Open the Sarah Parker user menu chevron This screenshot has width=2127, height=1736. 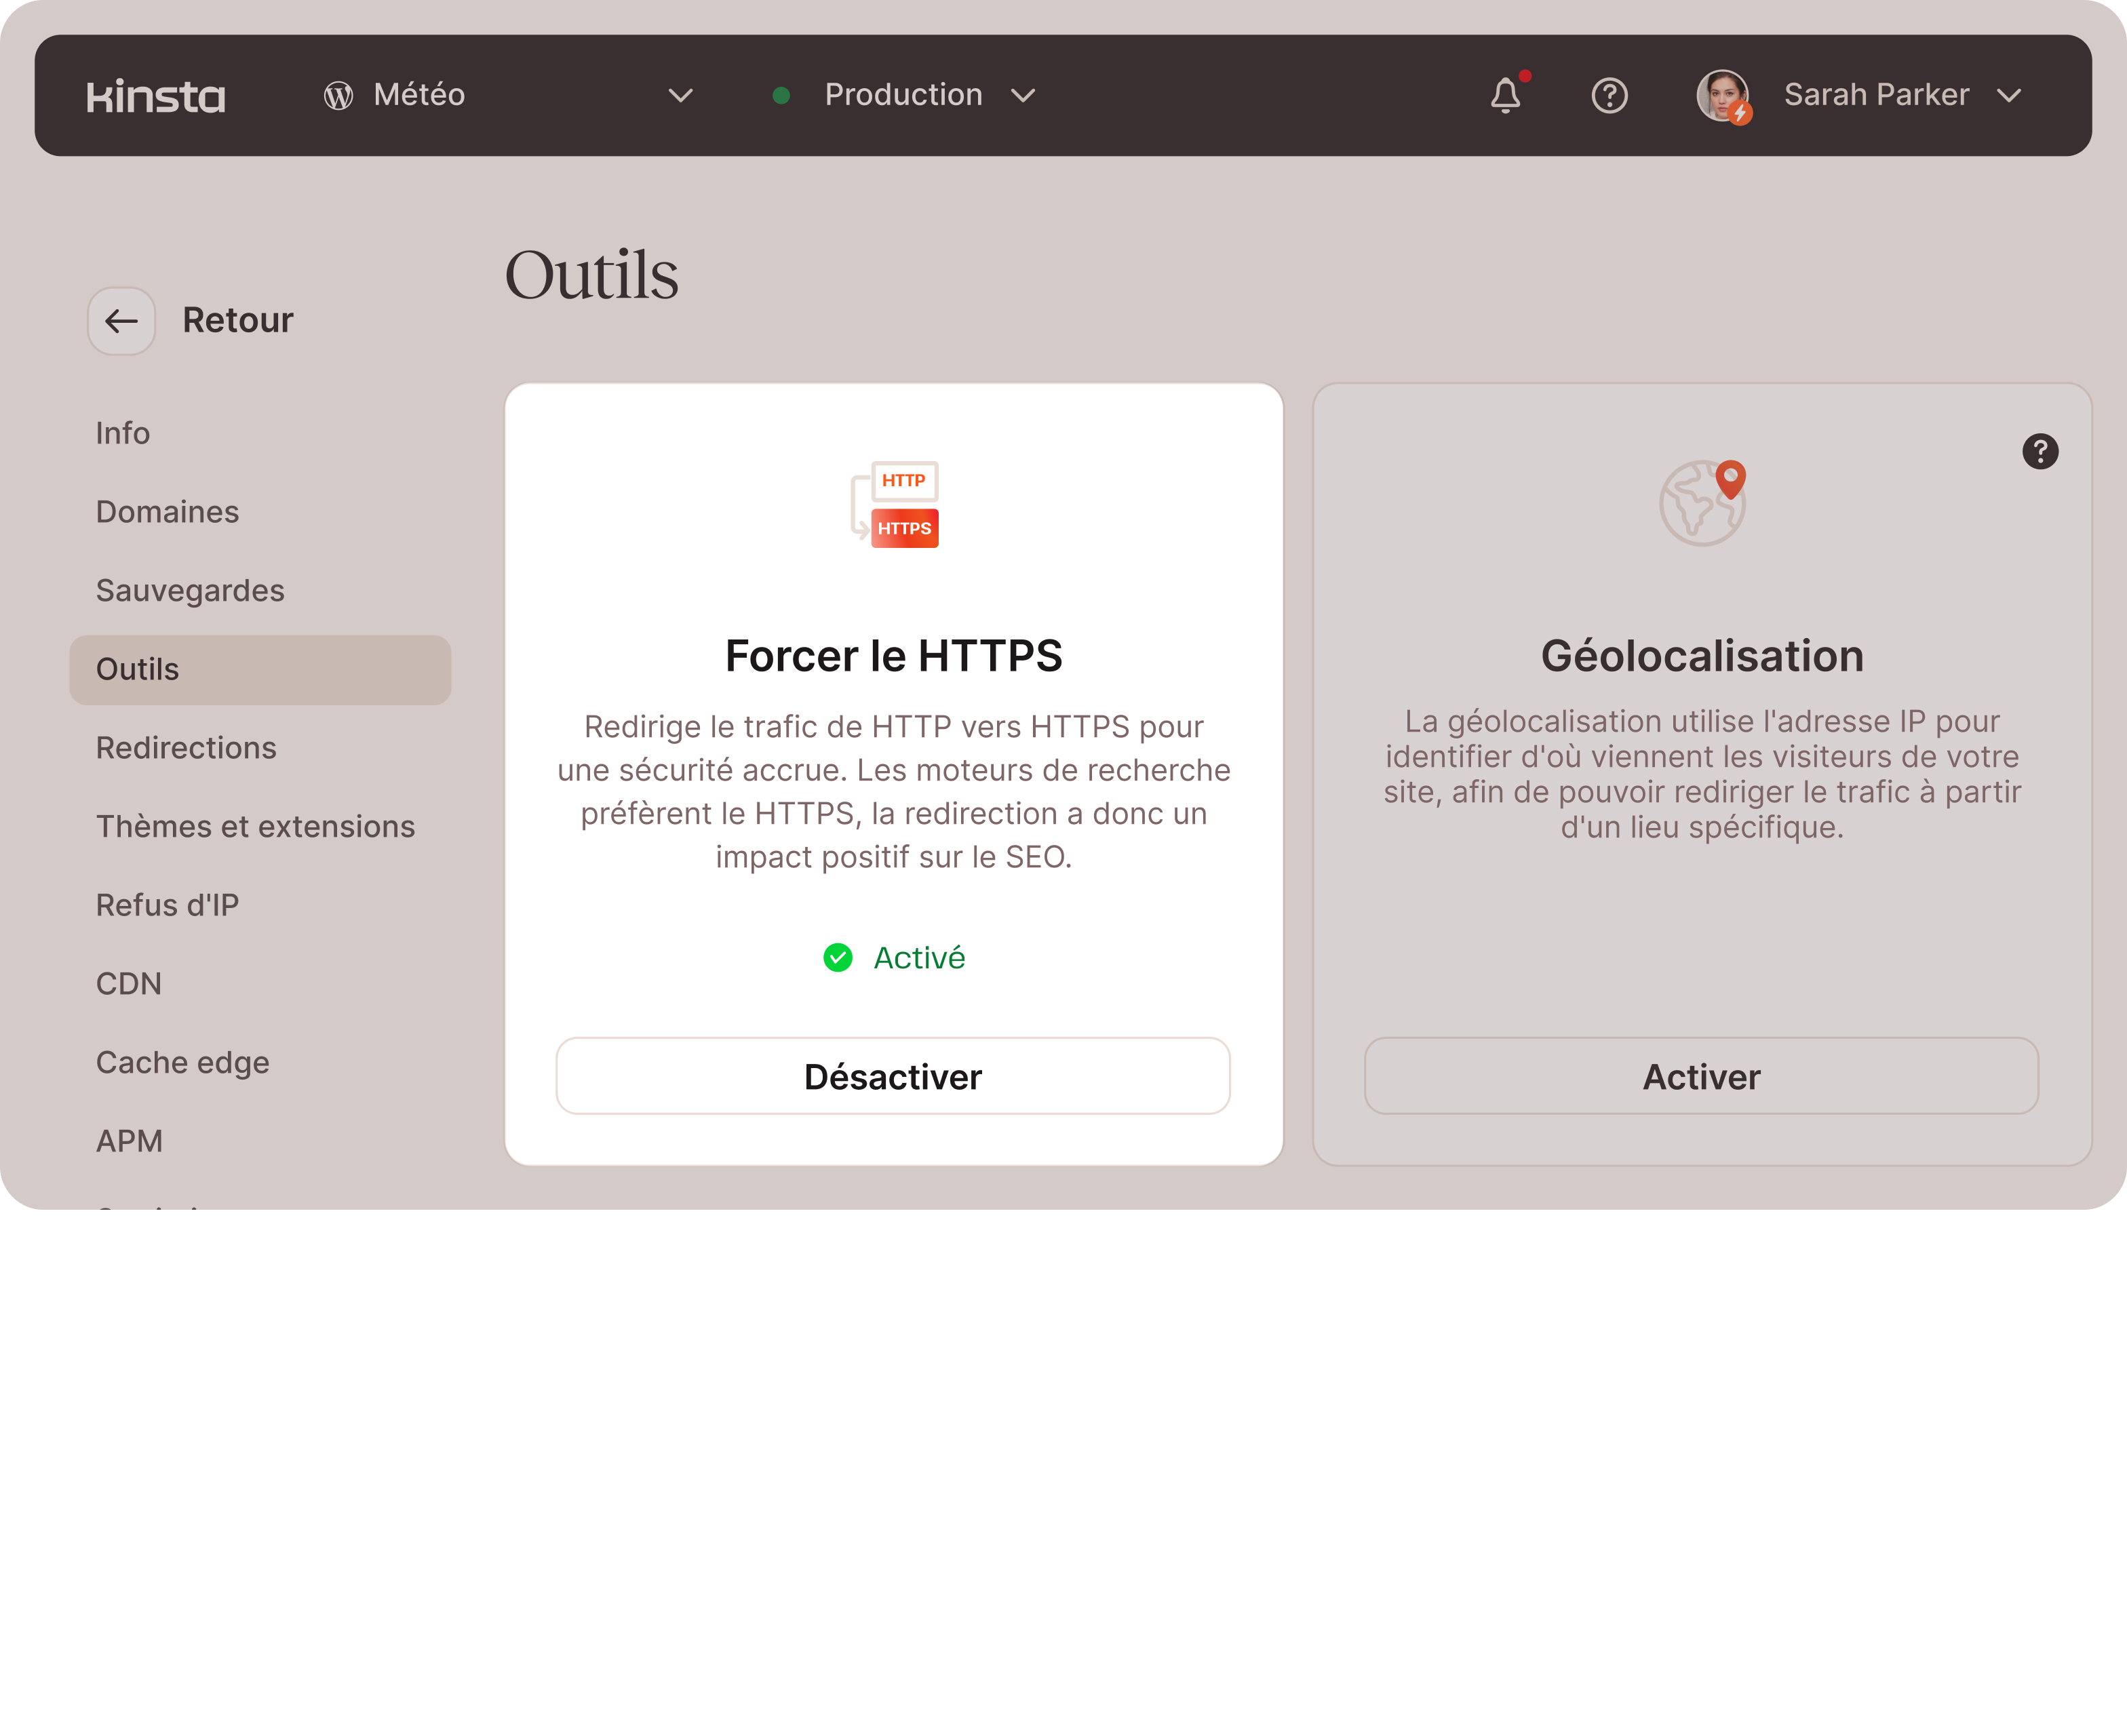click(x=2008, y=96)
